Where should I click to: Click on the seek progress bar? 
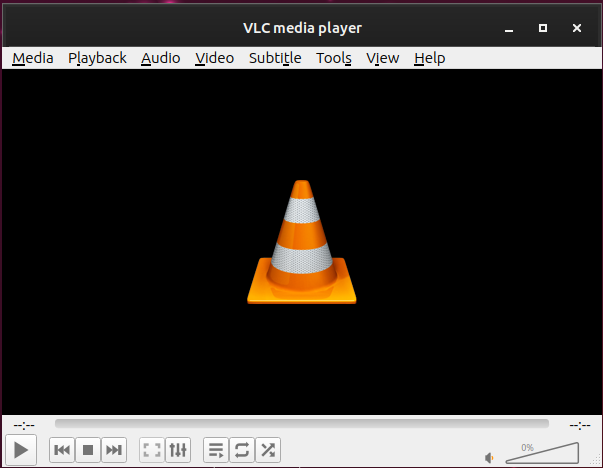coord(302,424)
